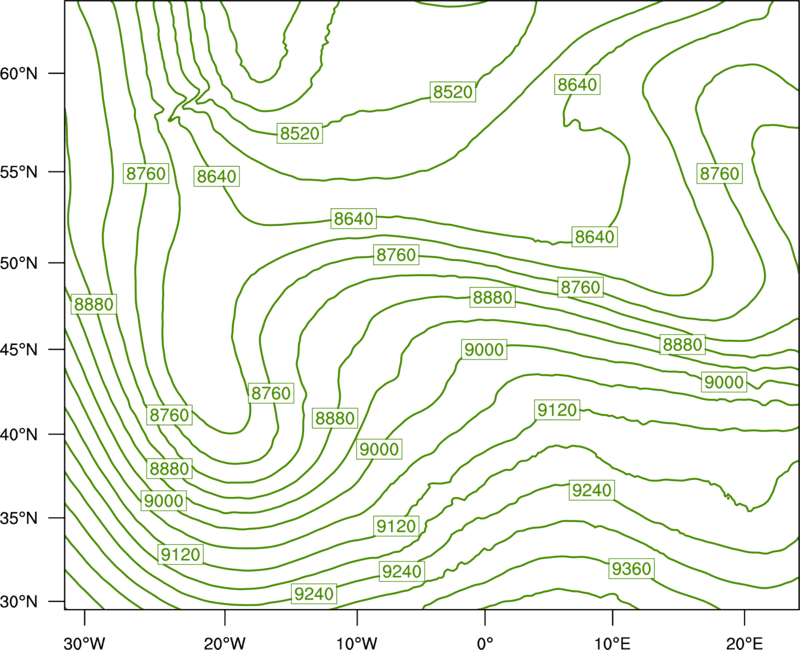Click the southernmost 9240 contour label
This screenshot has width=800, height=650.
(314, 593)
